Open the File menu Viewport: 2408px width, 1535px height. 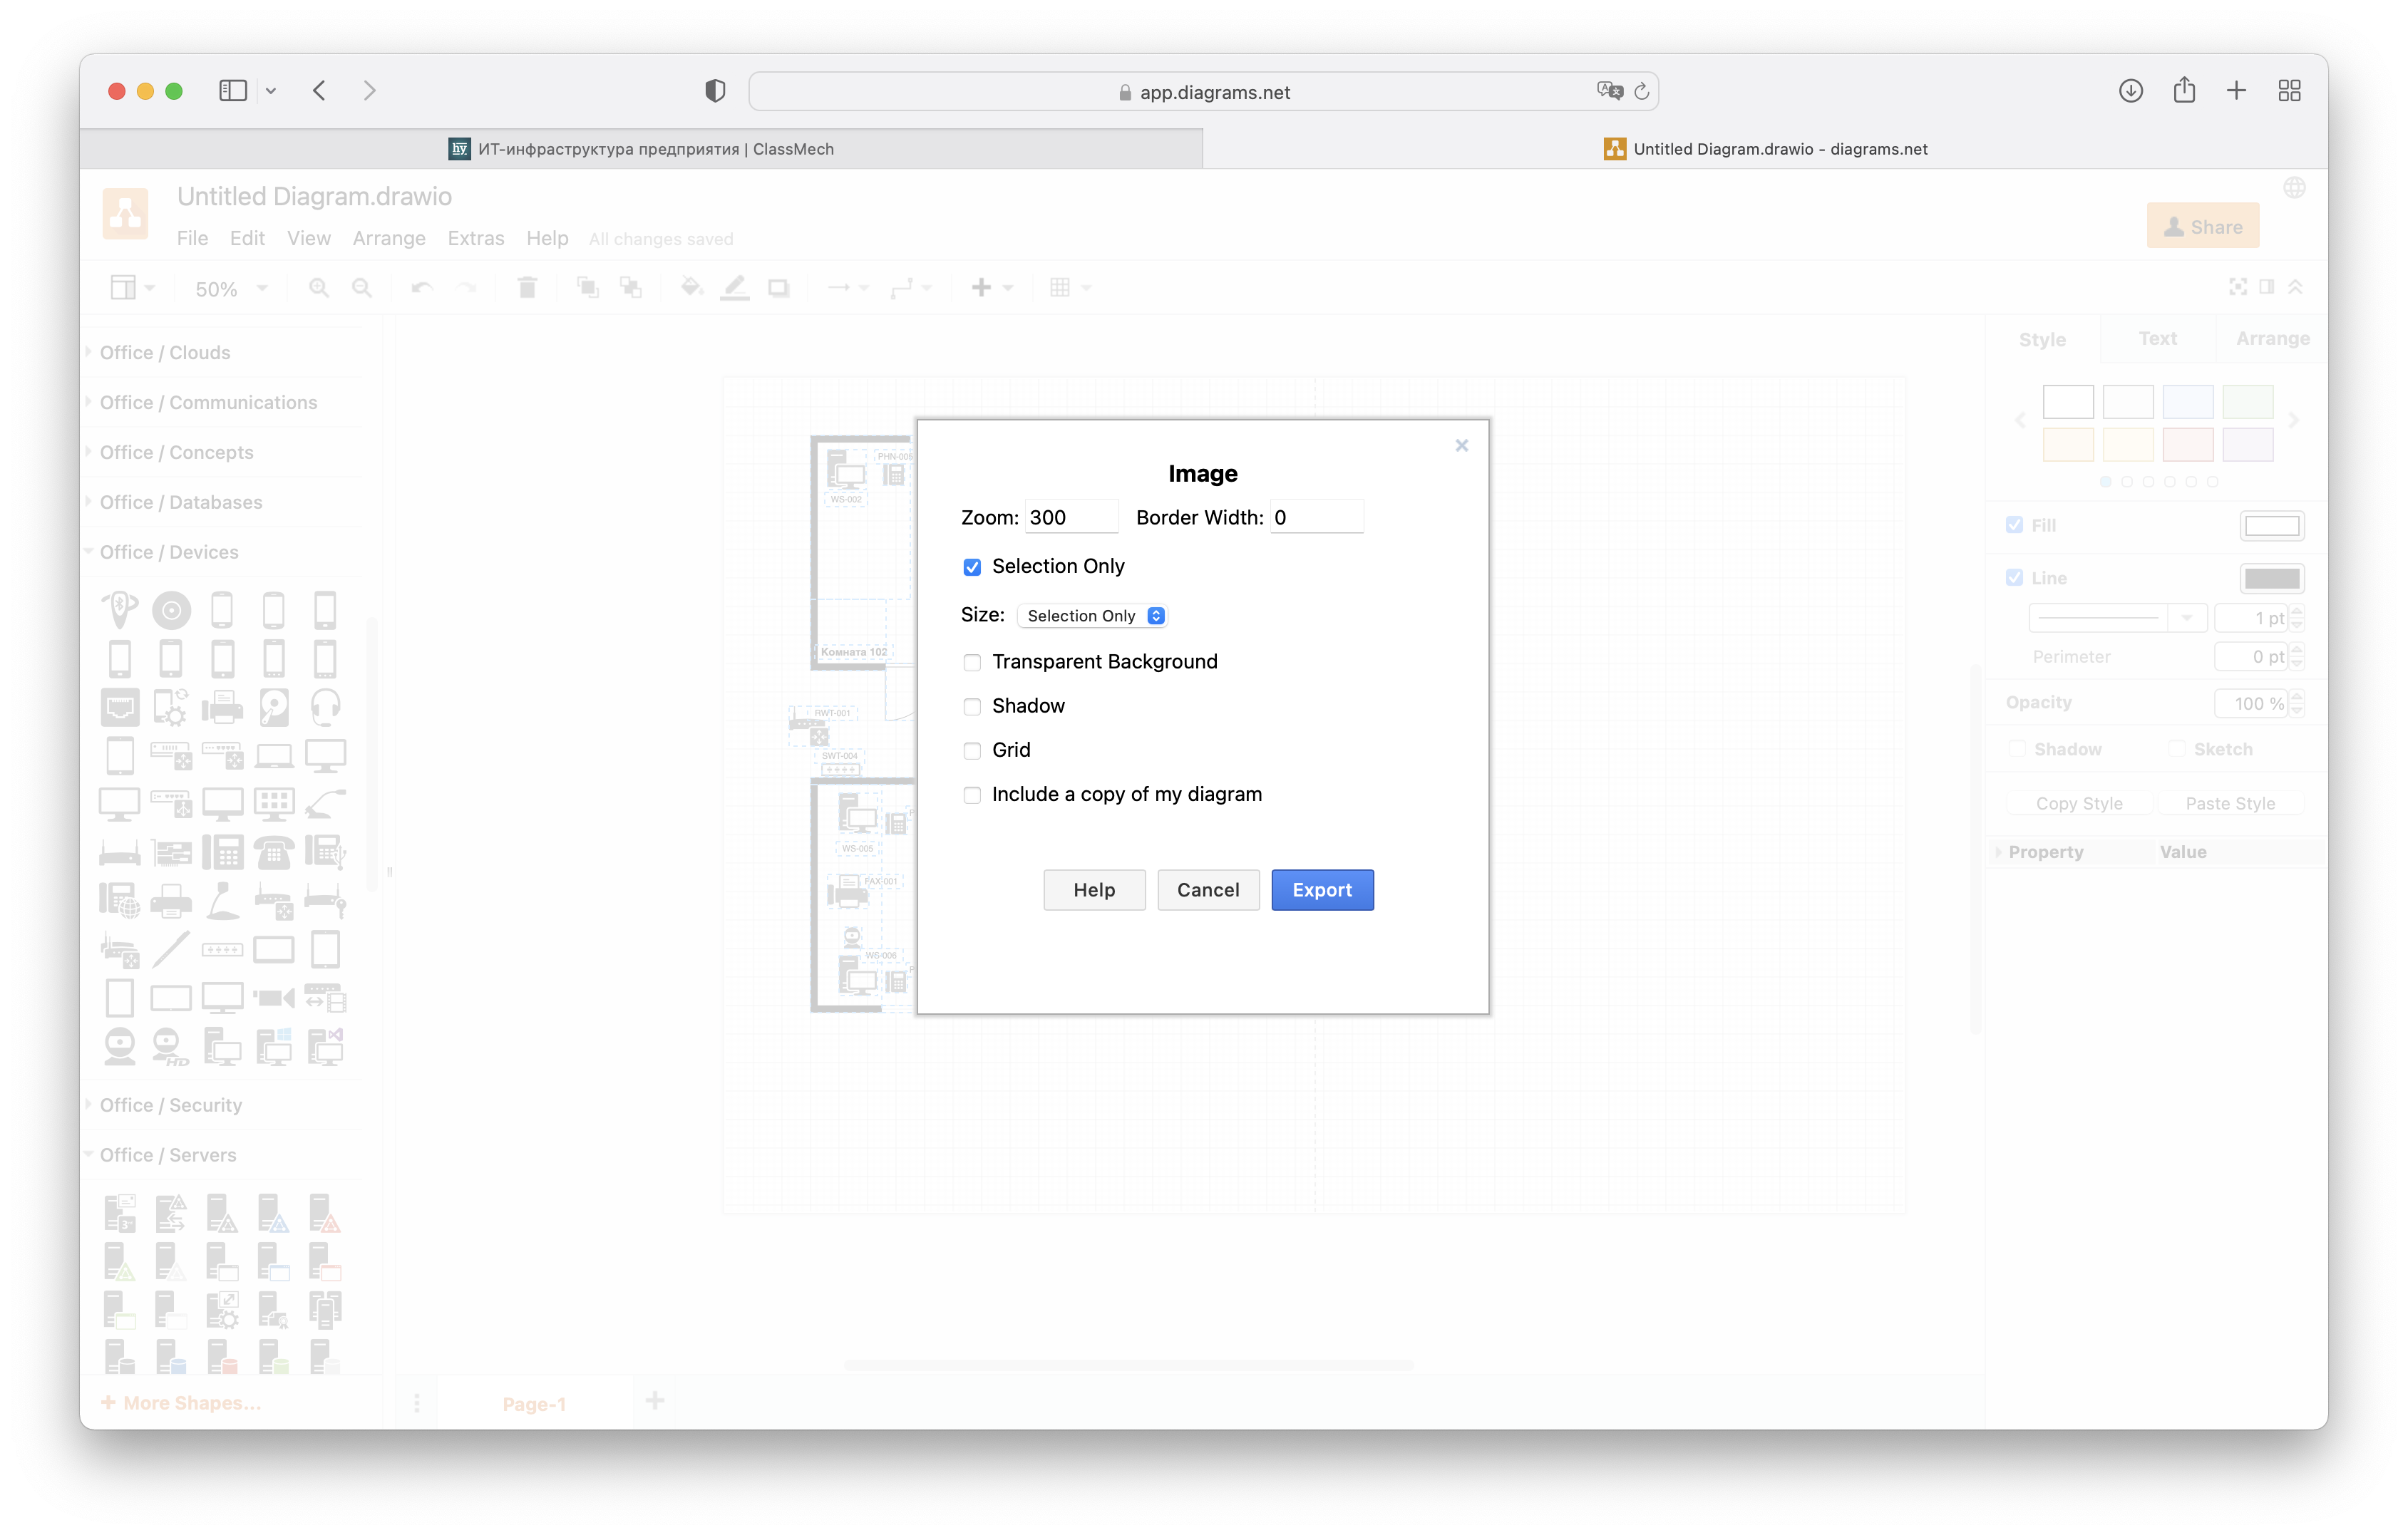tap(192, 238)
